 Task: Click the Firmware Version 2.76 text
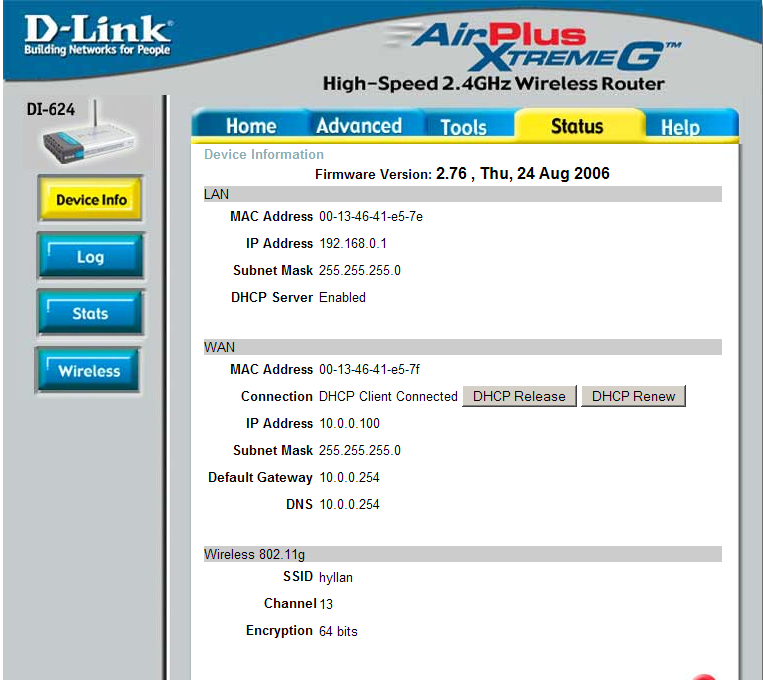[462, 174]
